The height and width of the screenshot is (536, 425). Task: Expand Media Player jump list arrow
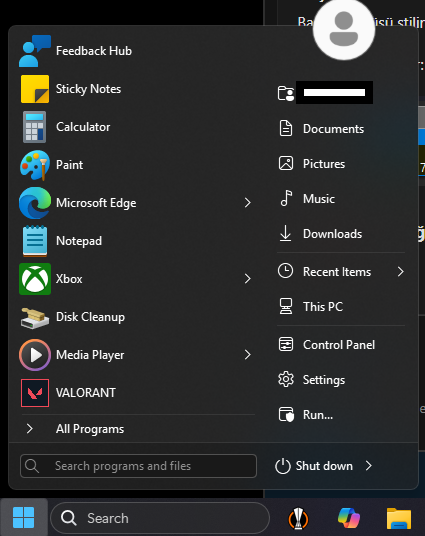click(248, 355)
